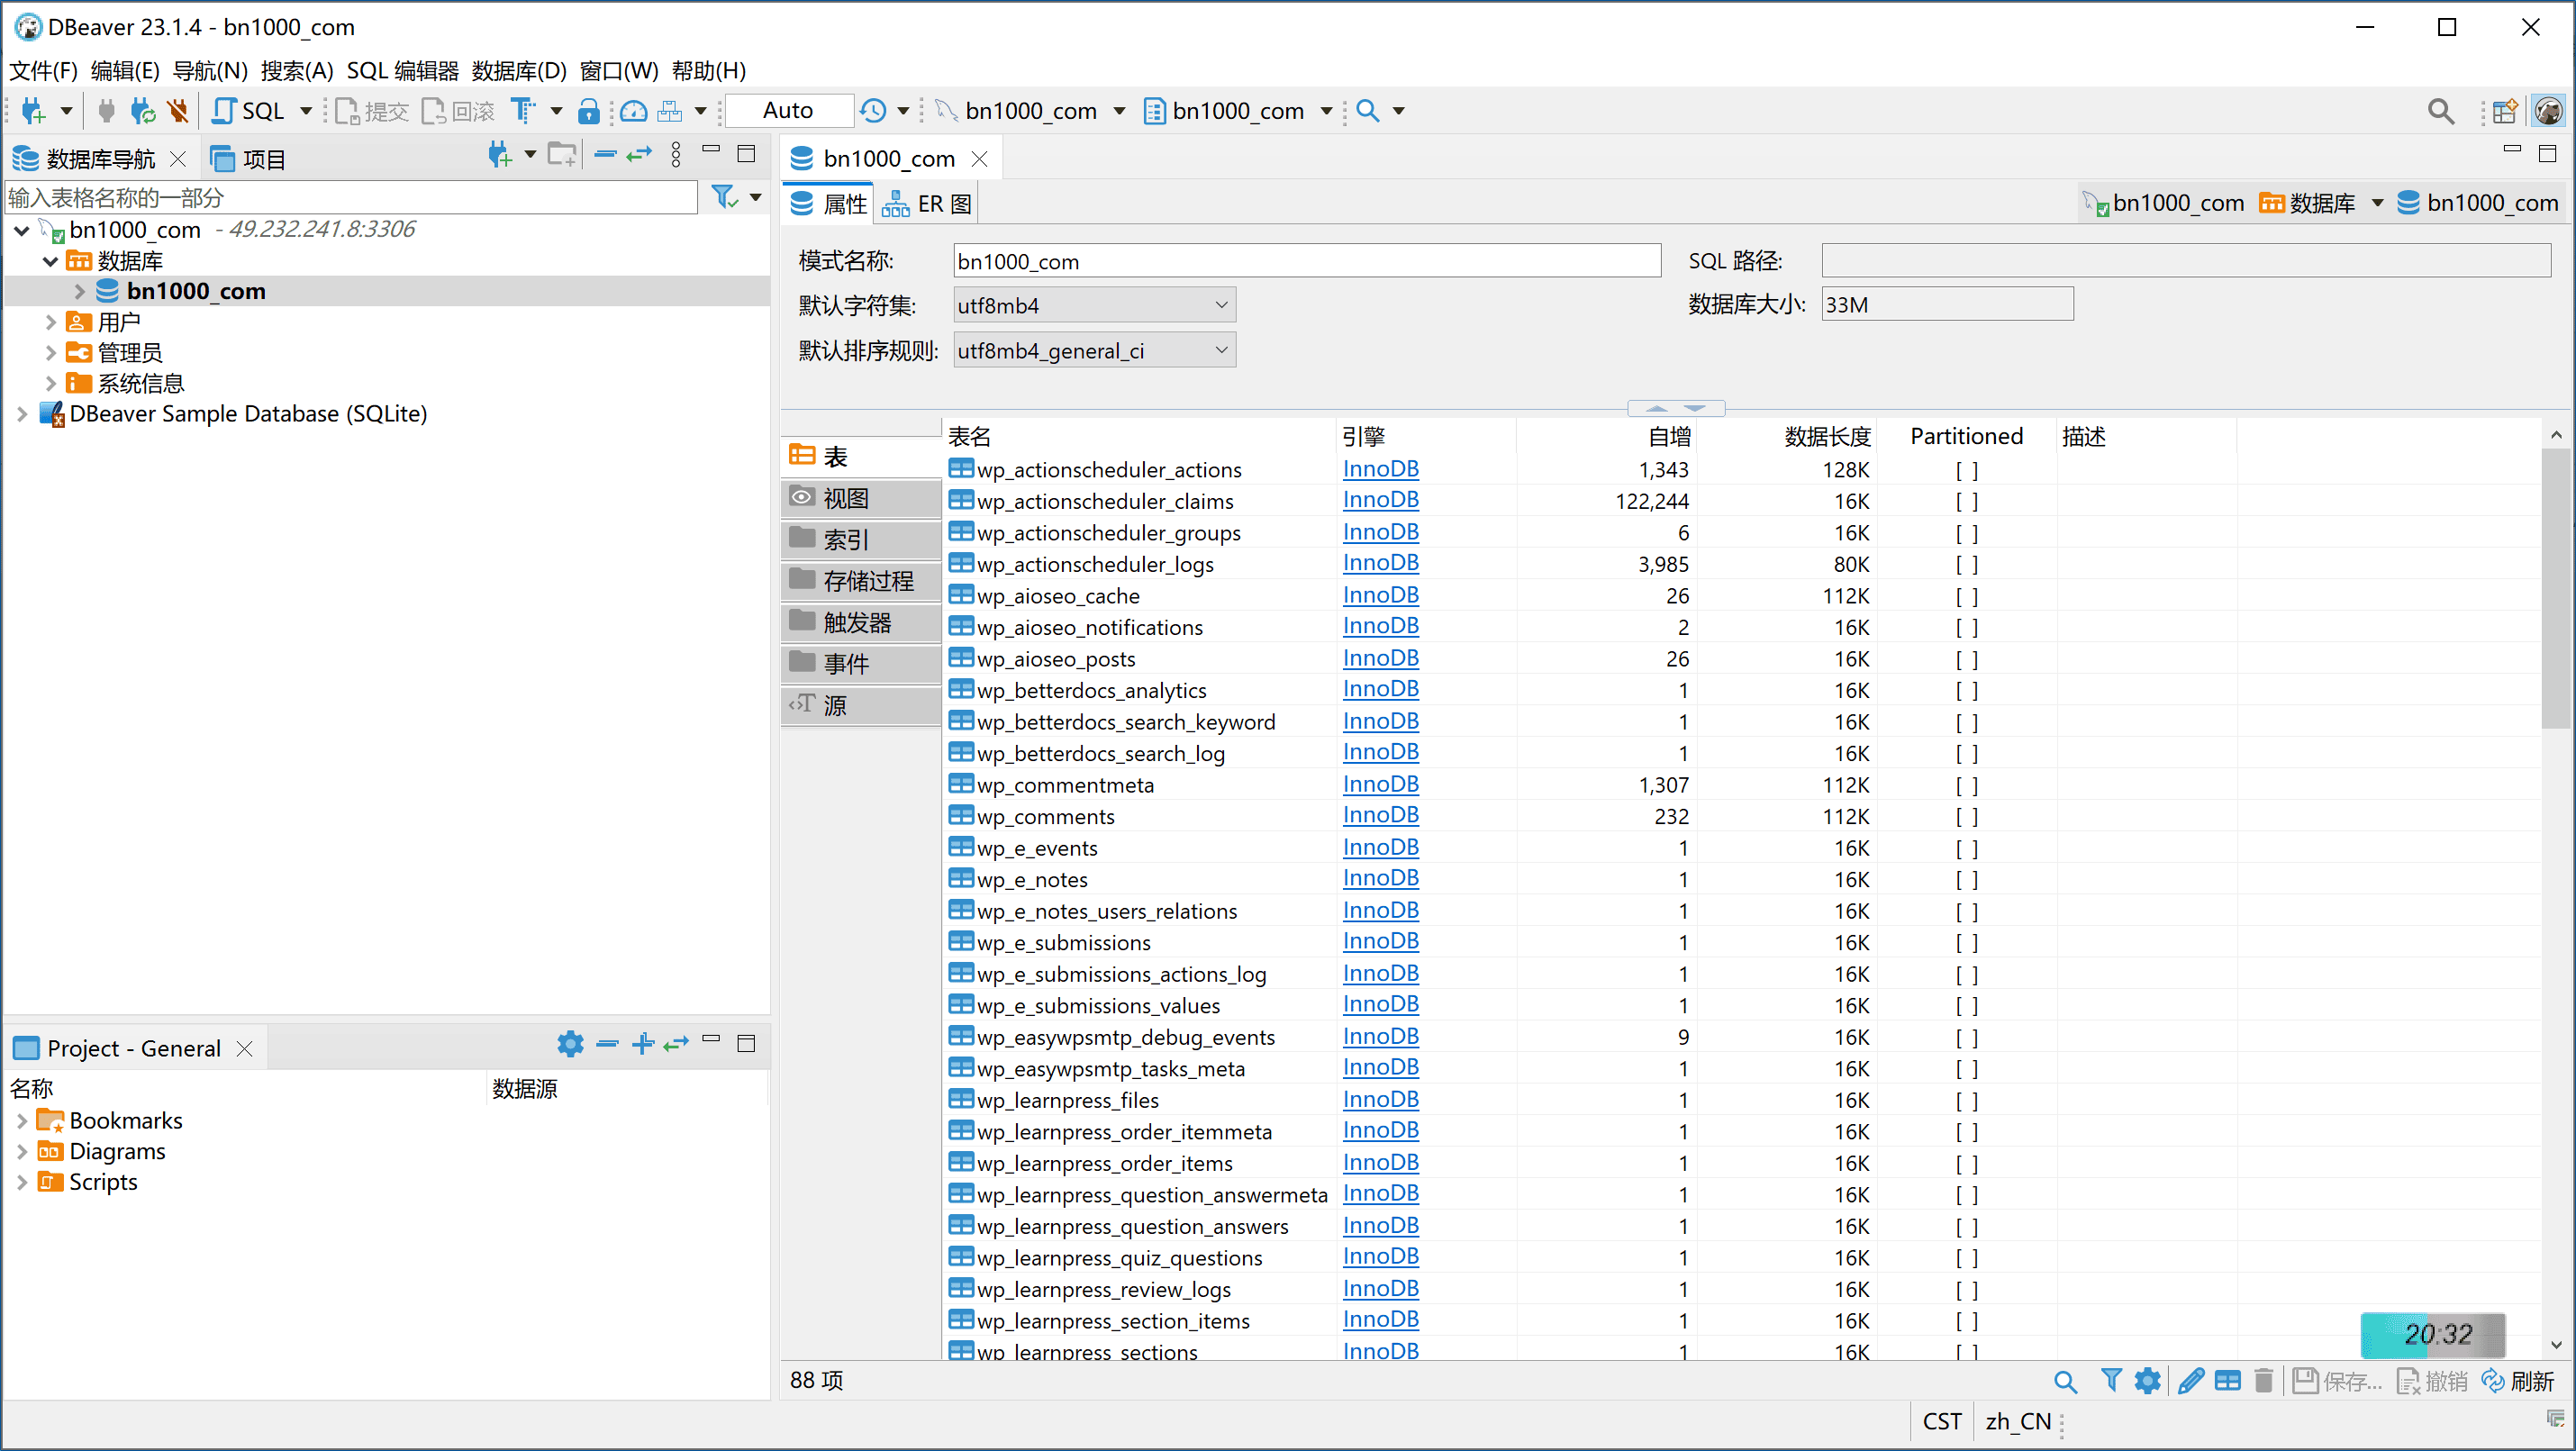Click the DBeaver perspective icon at top right
2576x1451 pixels.
(2548, 111)
